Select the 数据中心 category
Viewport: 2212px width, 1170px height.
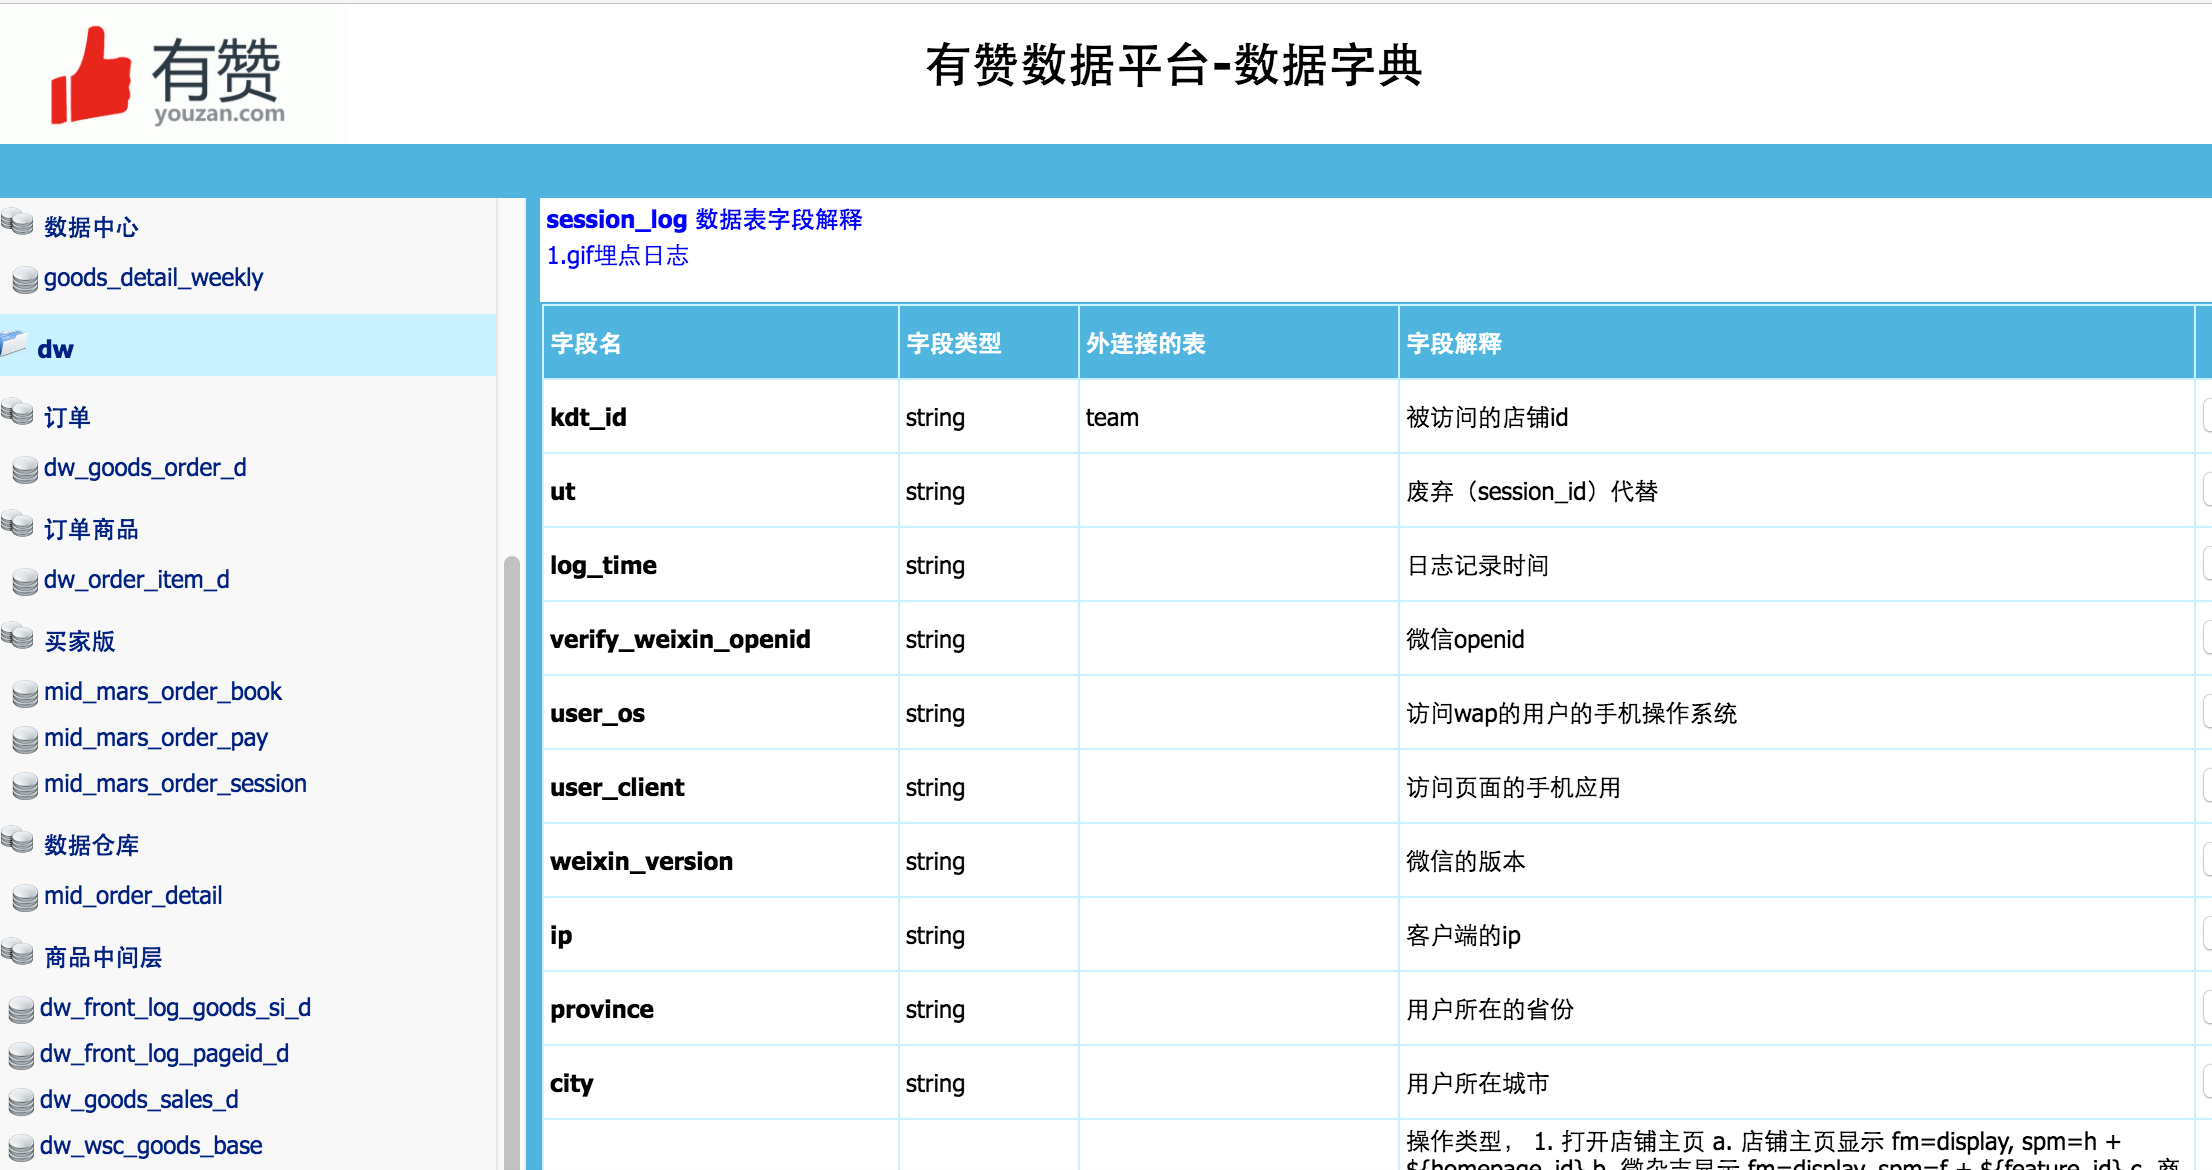[x=91, y=227]
